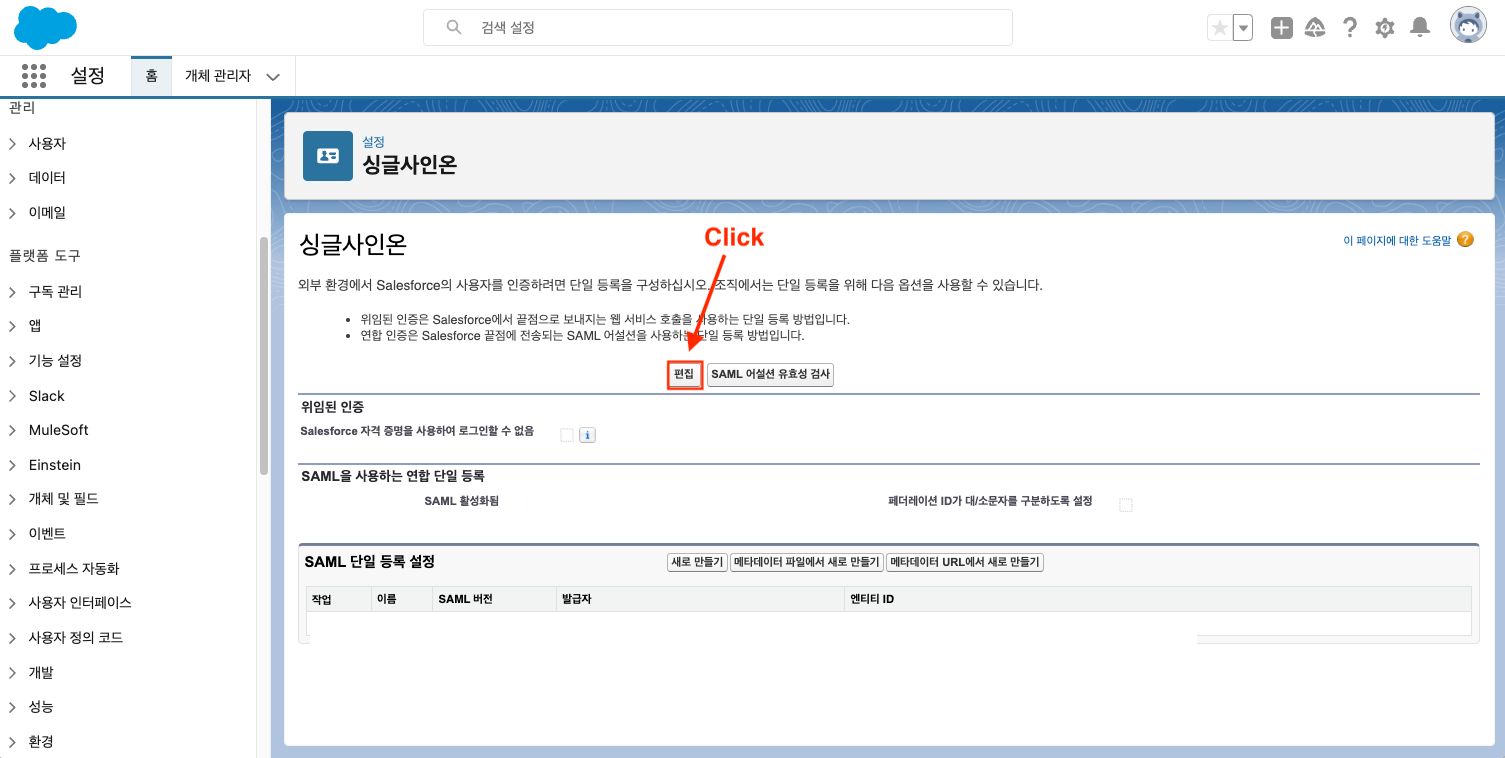Click the Salesforce cloud logo
The height and width of the screenshot is (758, 1505).
(46, 27)
